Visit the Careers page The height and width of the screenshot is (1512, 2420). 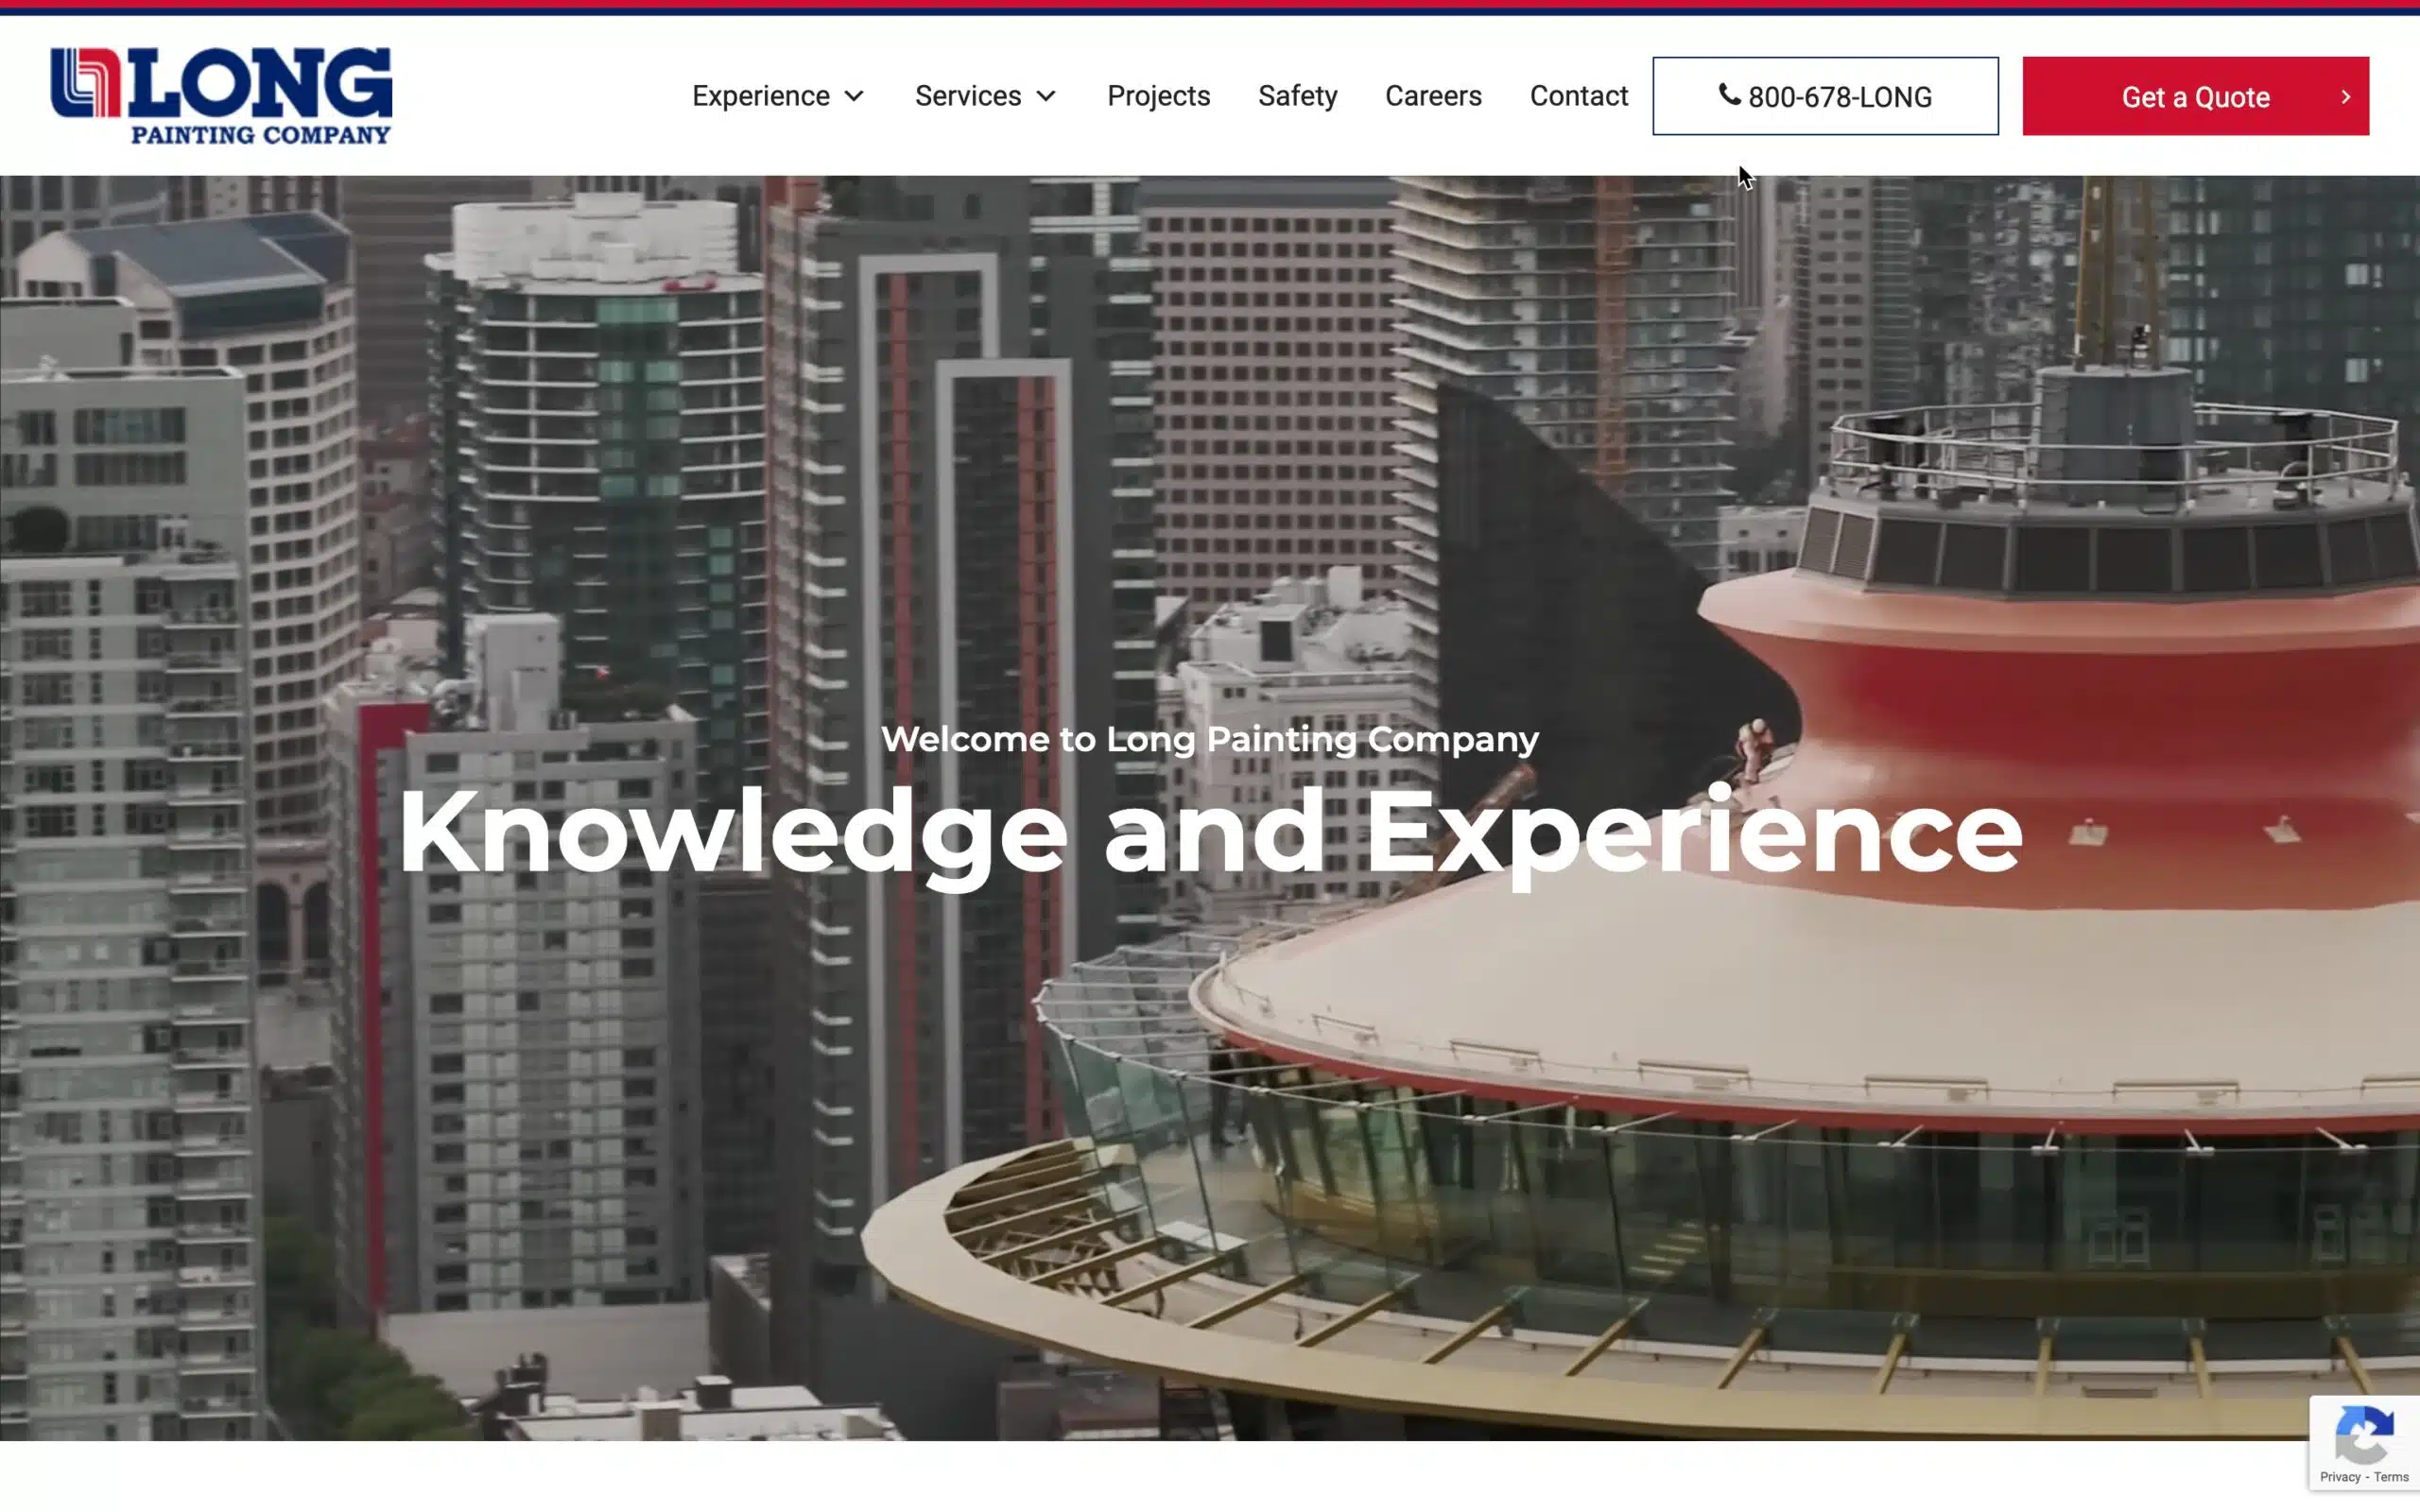[1433, 96]
